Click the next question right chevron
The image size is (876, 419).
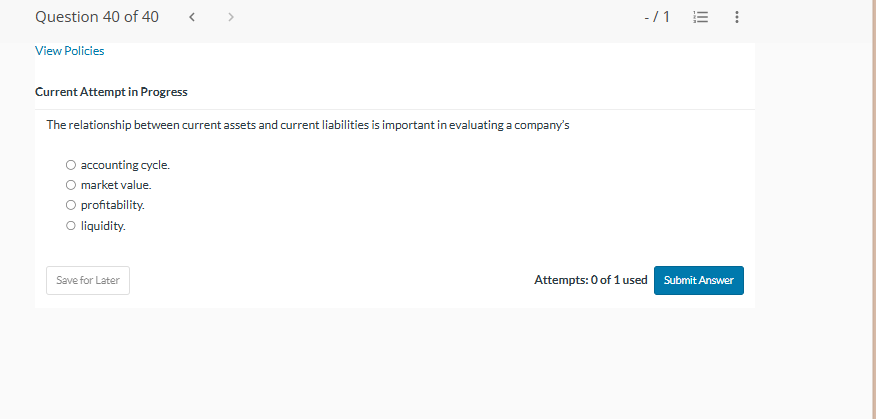click(x=229, y=17)
